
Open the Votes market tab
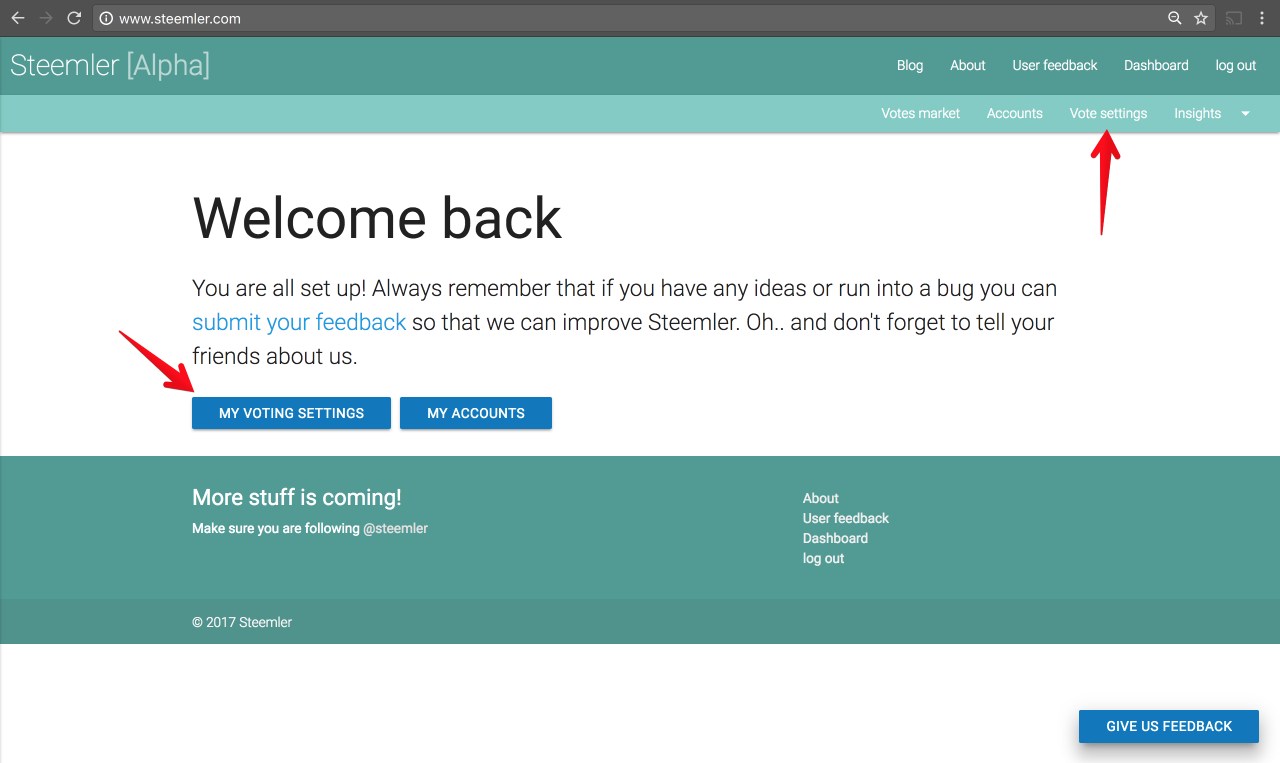[x=920, y=113]
